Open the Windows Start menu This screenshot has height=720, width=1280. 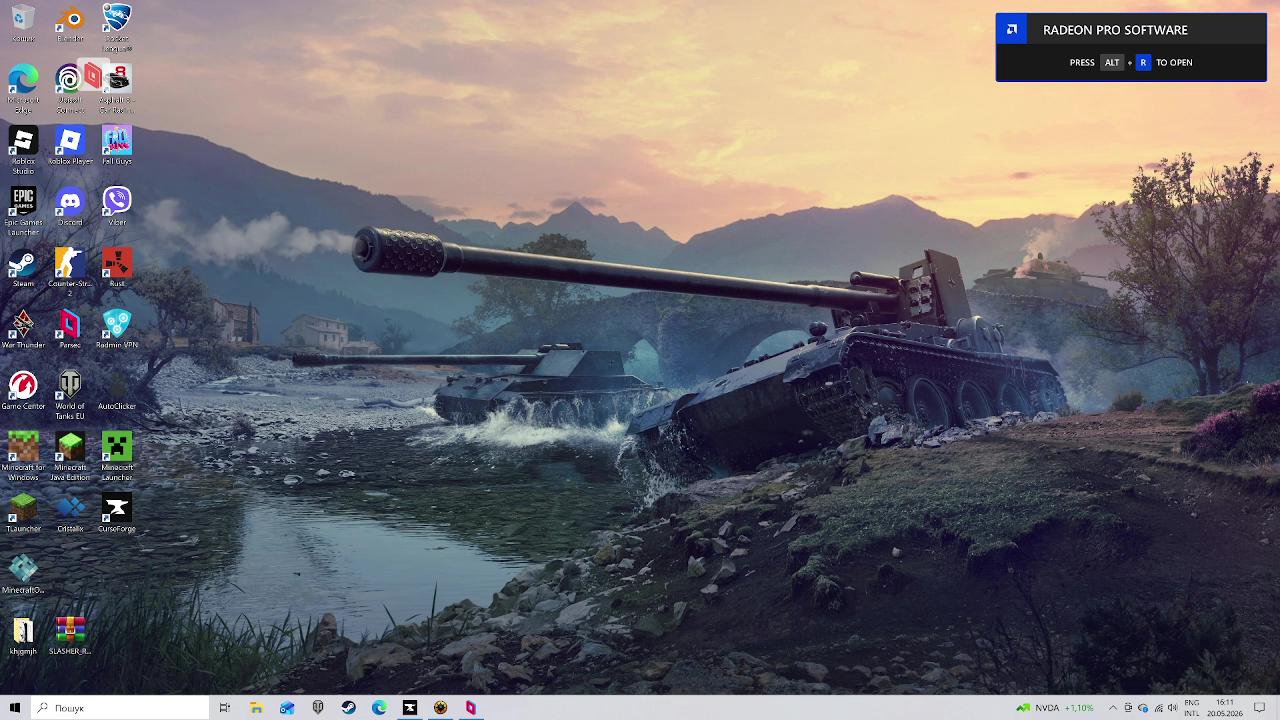pos(15,708)
